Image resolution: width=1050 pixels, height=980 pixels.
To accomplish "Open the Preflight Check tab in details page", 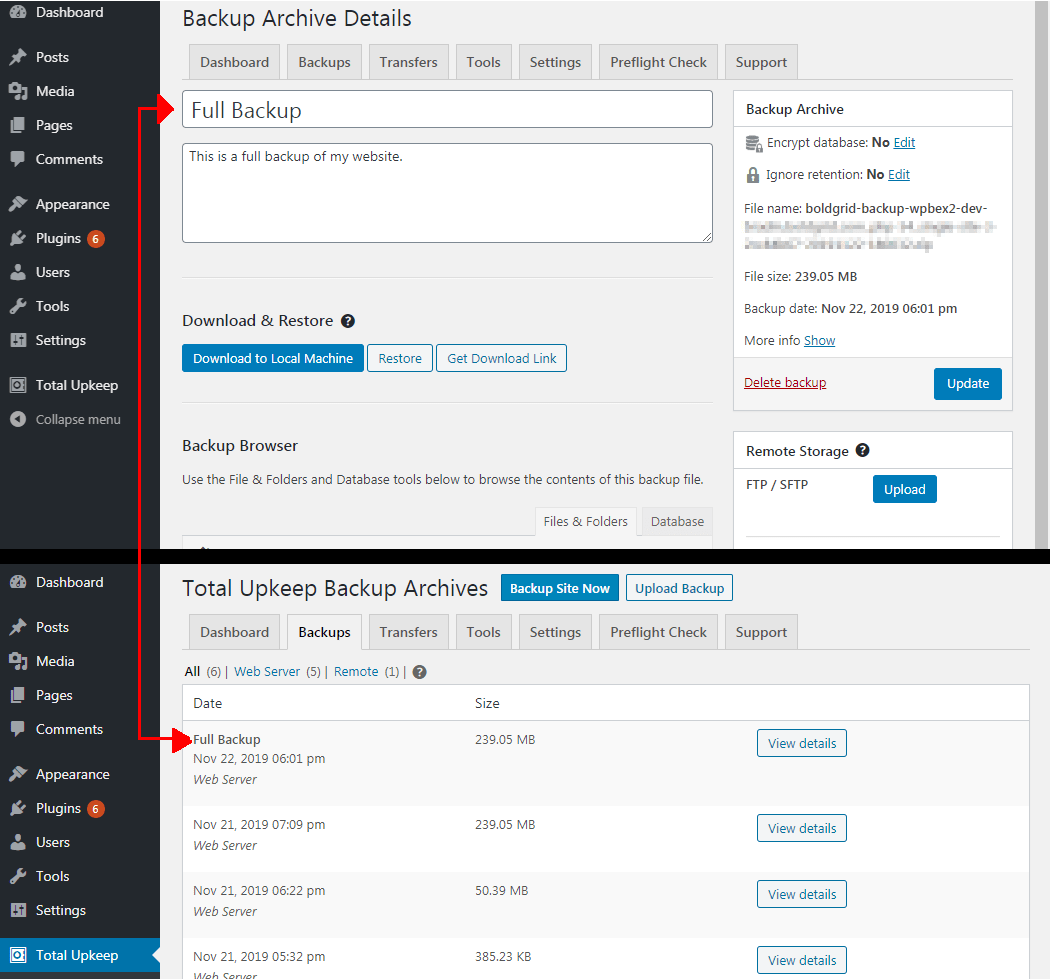I will [x=658, y=62].
